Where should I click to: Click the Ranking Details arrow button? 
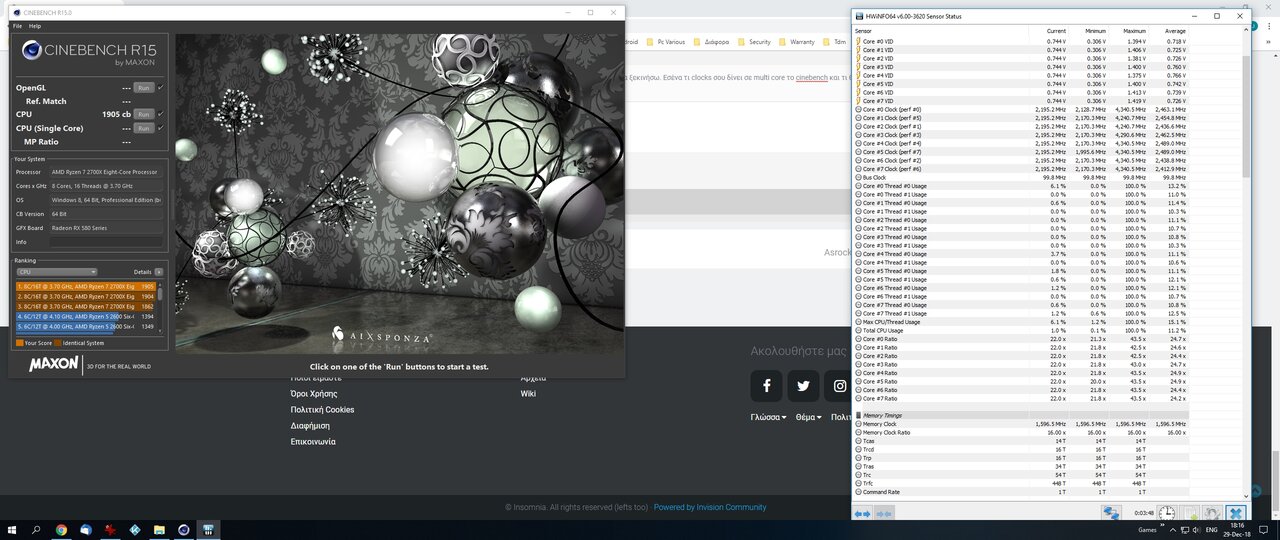158,272
